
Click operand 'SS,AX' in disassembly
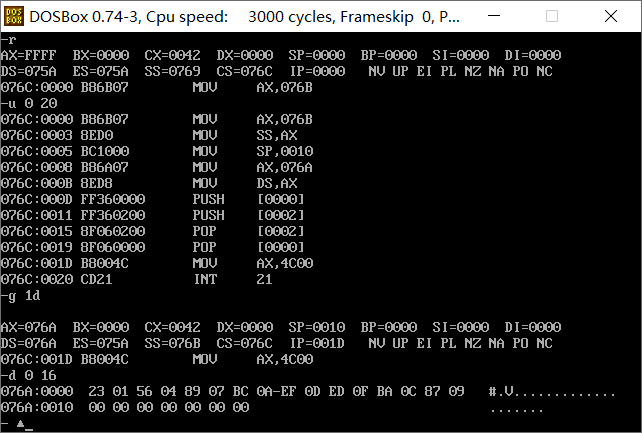coord(277,135)
